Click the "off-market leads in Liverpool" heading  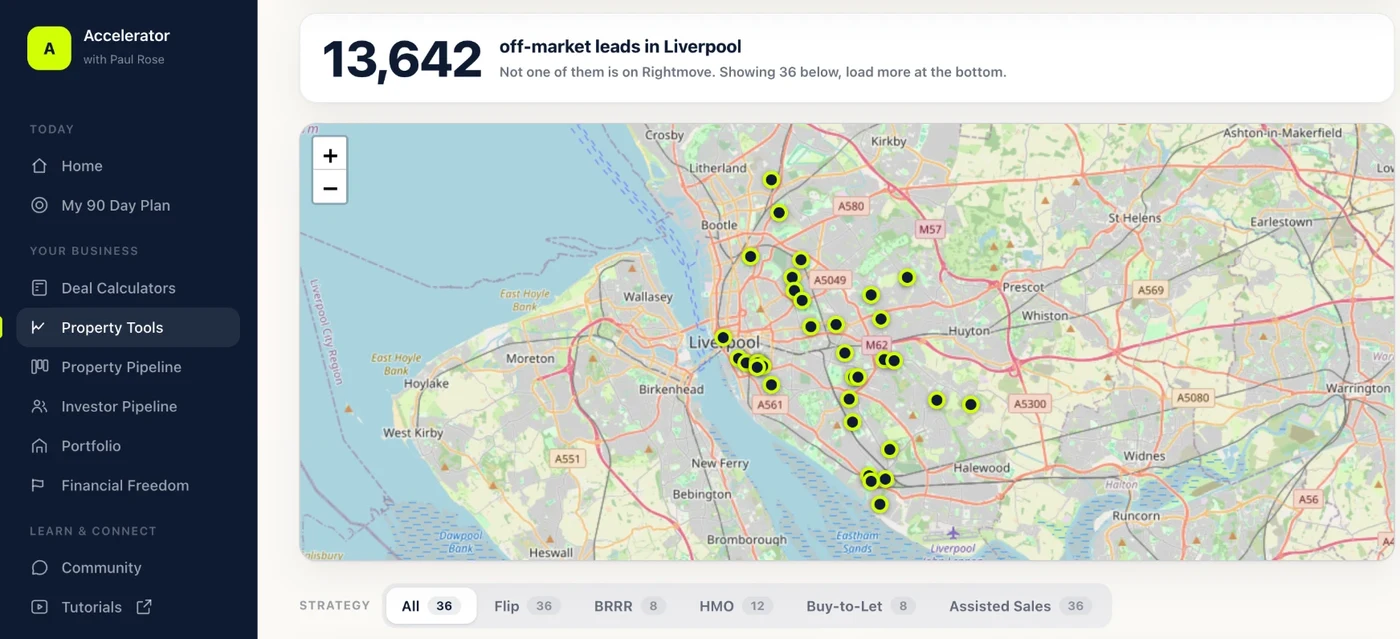pos(620,47)
